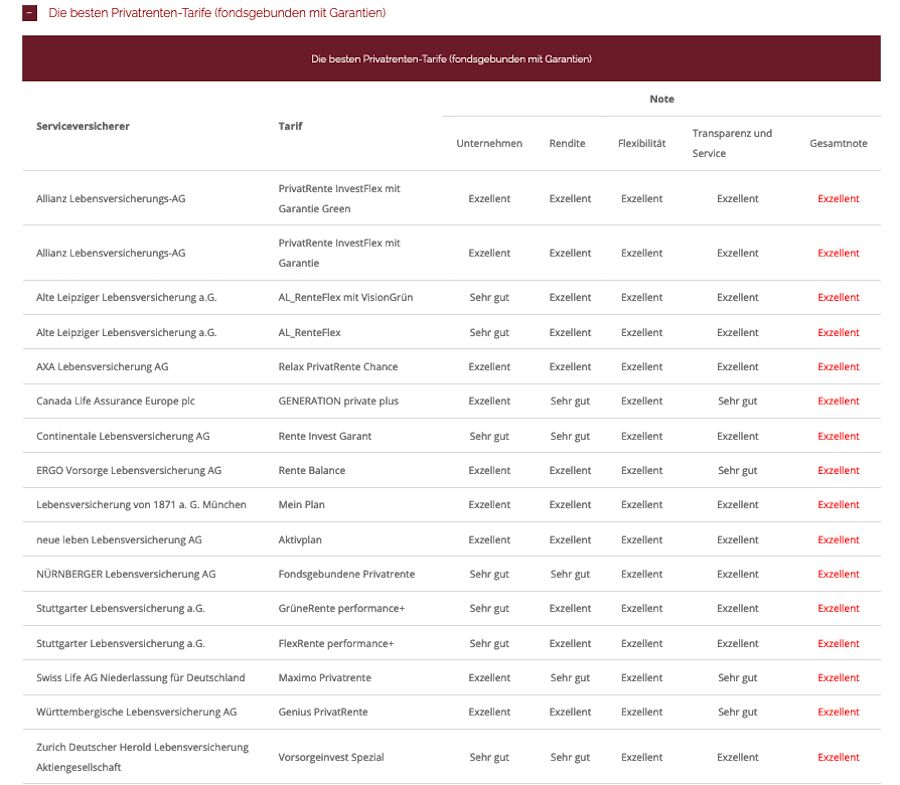Click Gesamtnote 'Exzellent' in FlexRente performance+ row

tap(839, 644)
